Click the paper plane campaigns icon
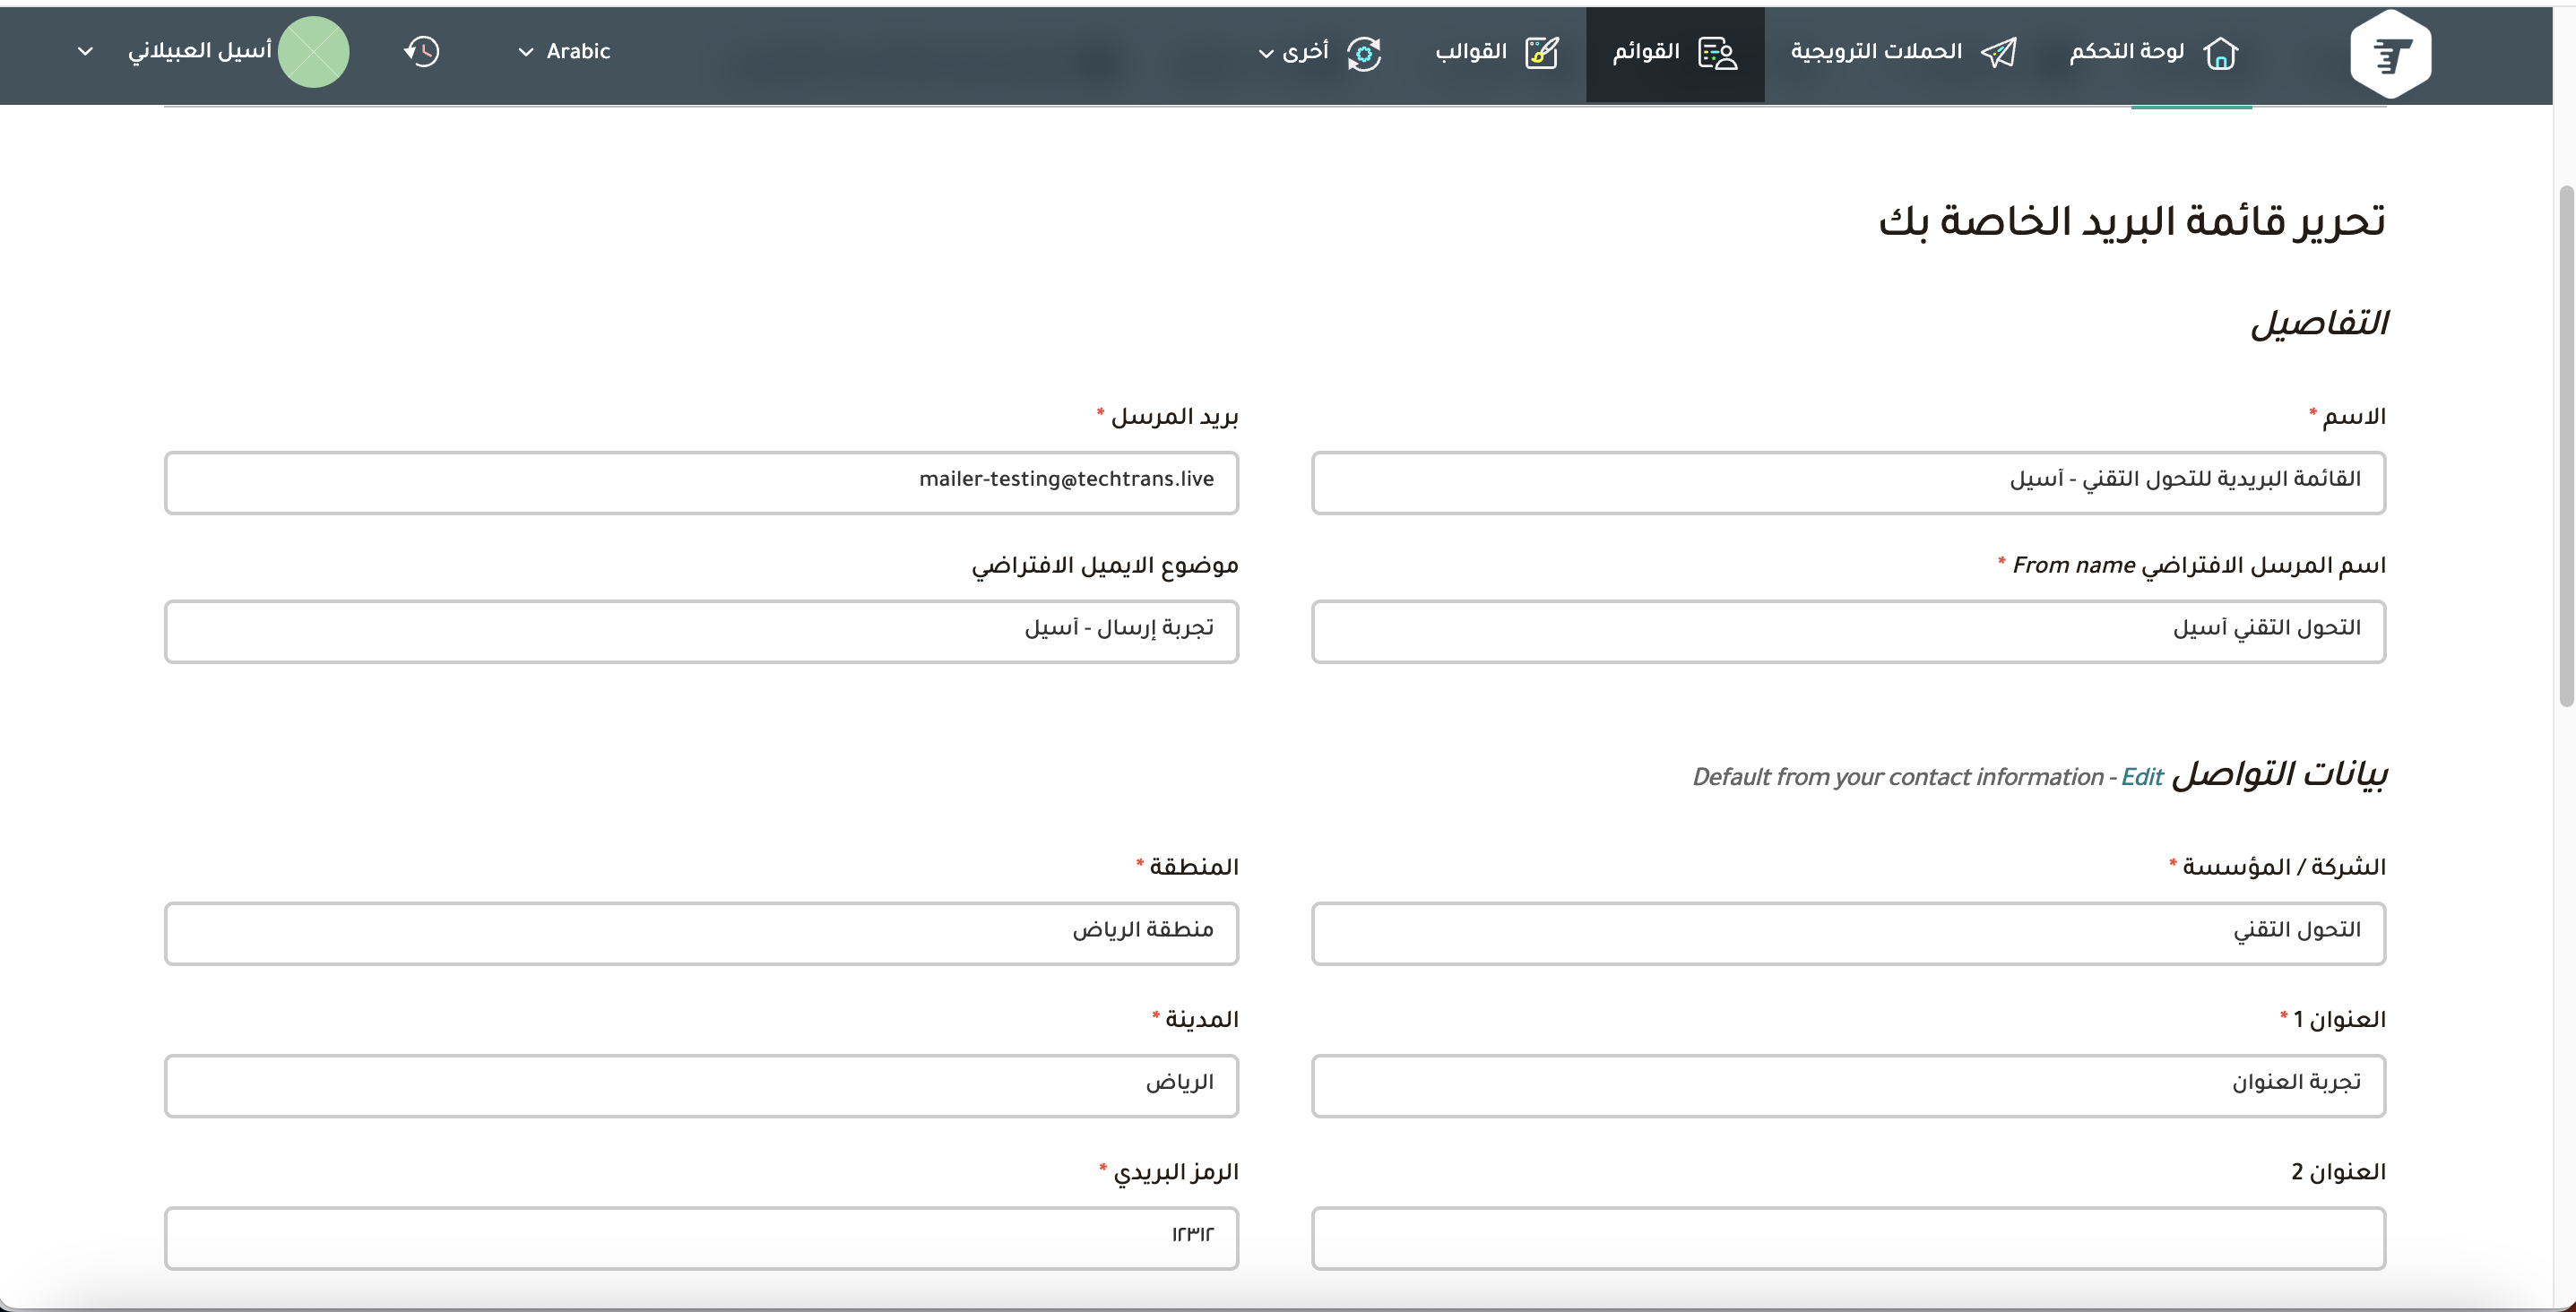 [1998, 52]
